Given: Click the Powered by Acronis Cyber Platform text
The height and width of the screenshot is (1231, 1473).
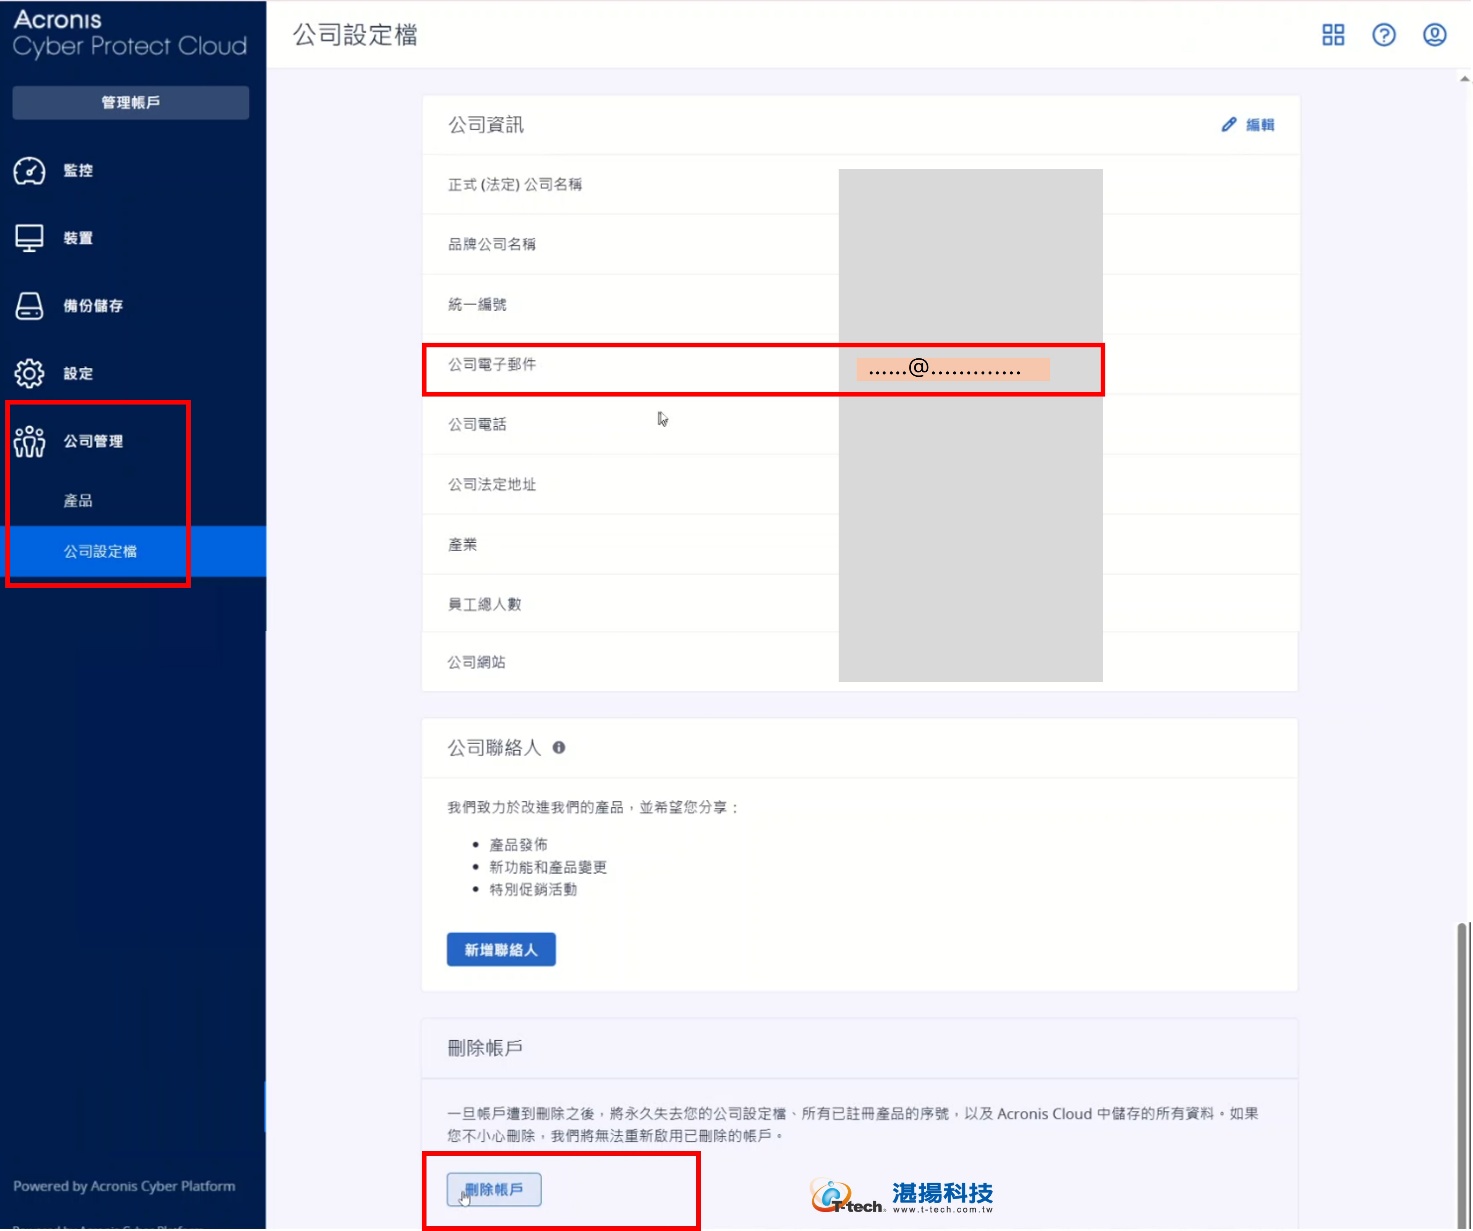Looking at the screenshot, I should coord(124,1187).
